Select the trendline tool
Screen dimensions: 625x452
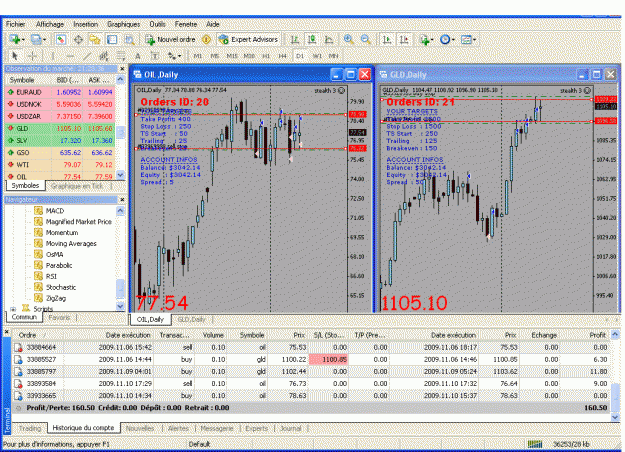coord(87,56)
